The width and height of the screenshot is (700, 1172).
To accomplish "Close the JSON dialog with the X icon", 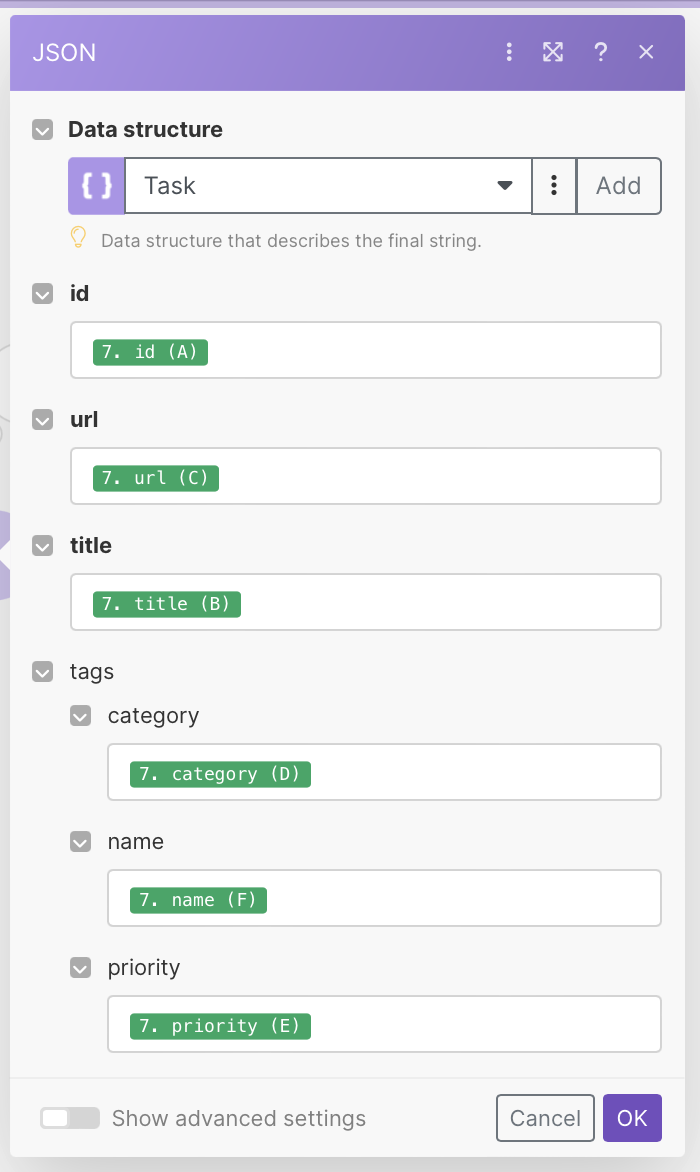I will 646,52.
